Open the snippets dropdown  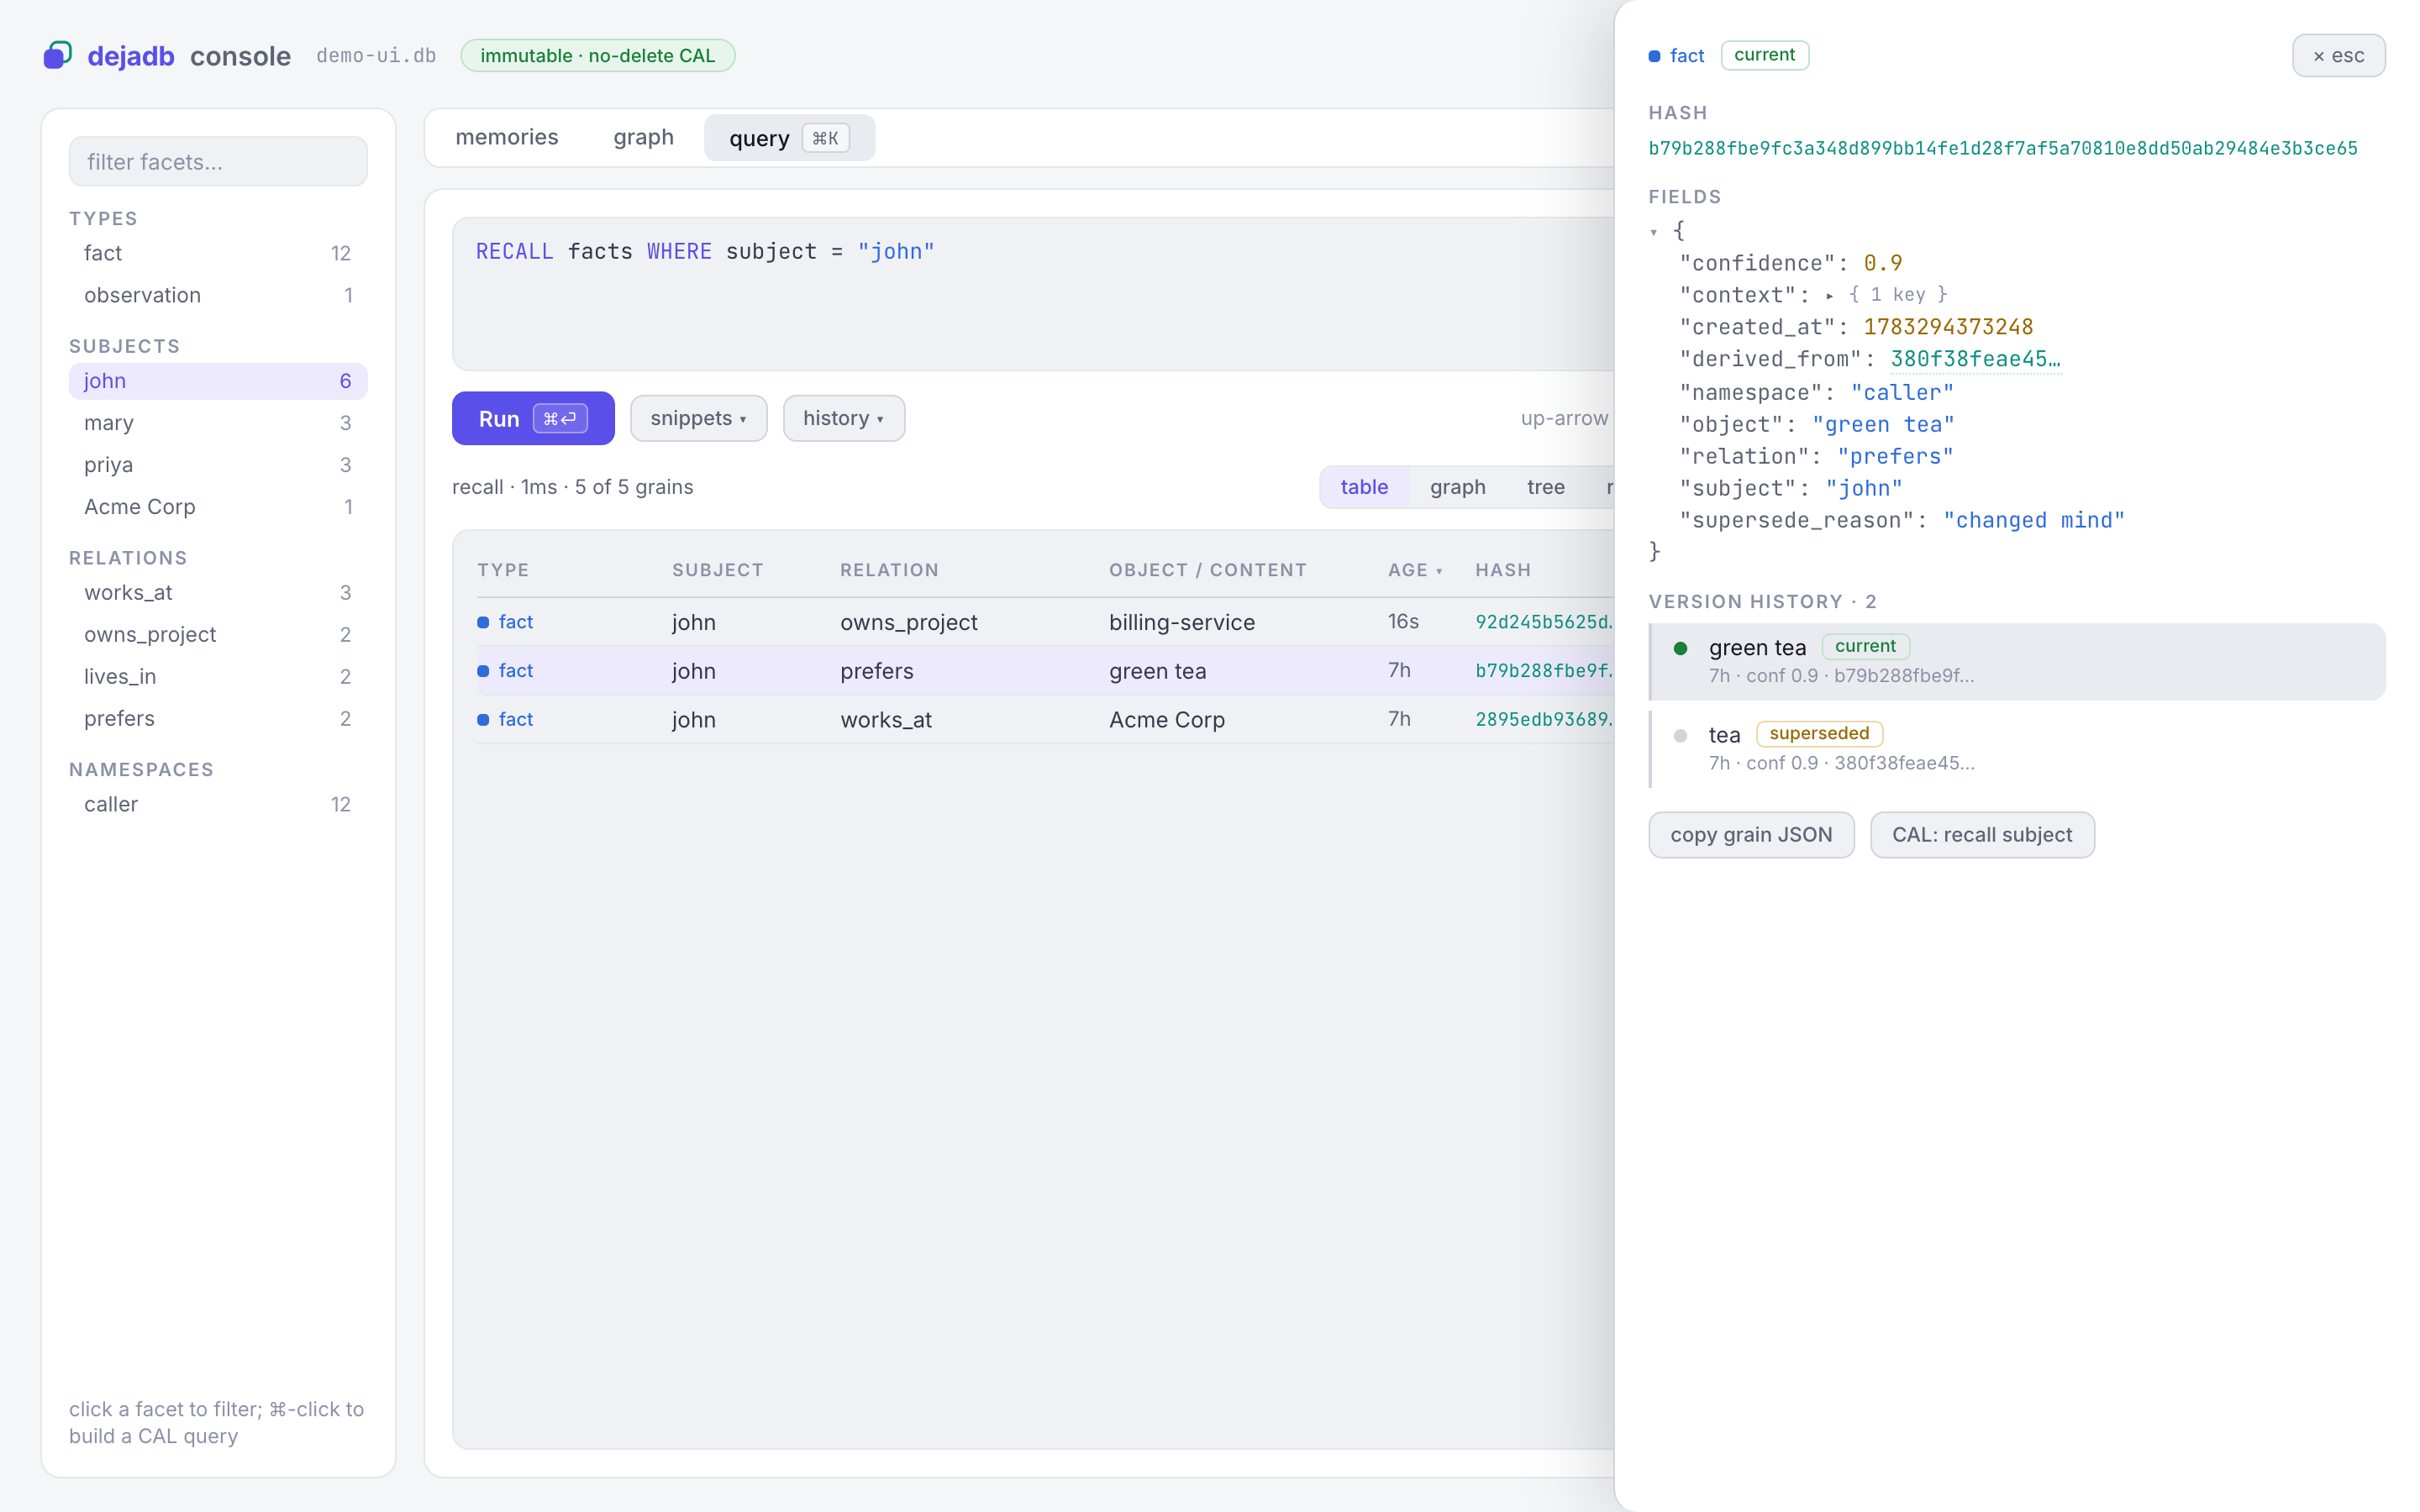(698, 418)
